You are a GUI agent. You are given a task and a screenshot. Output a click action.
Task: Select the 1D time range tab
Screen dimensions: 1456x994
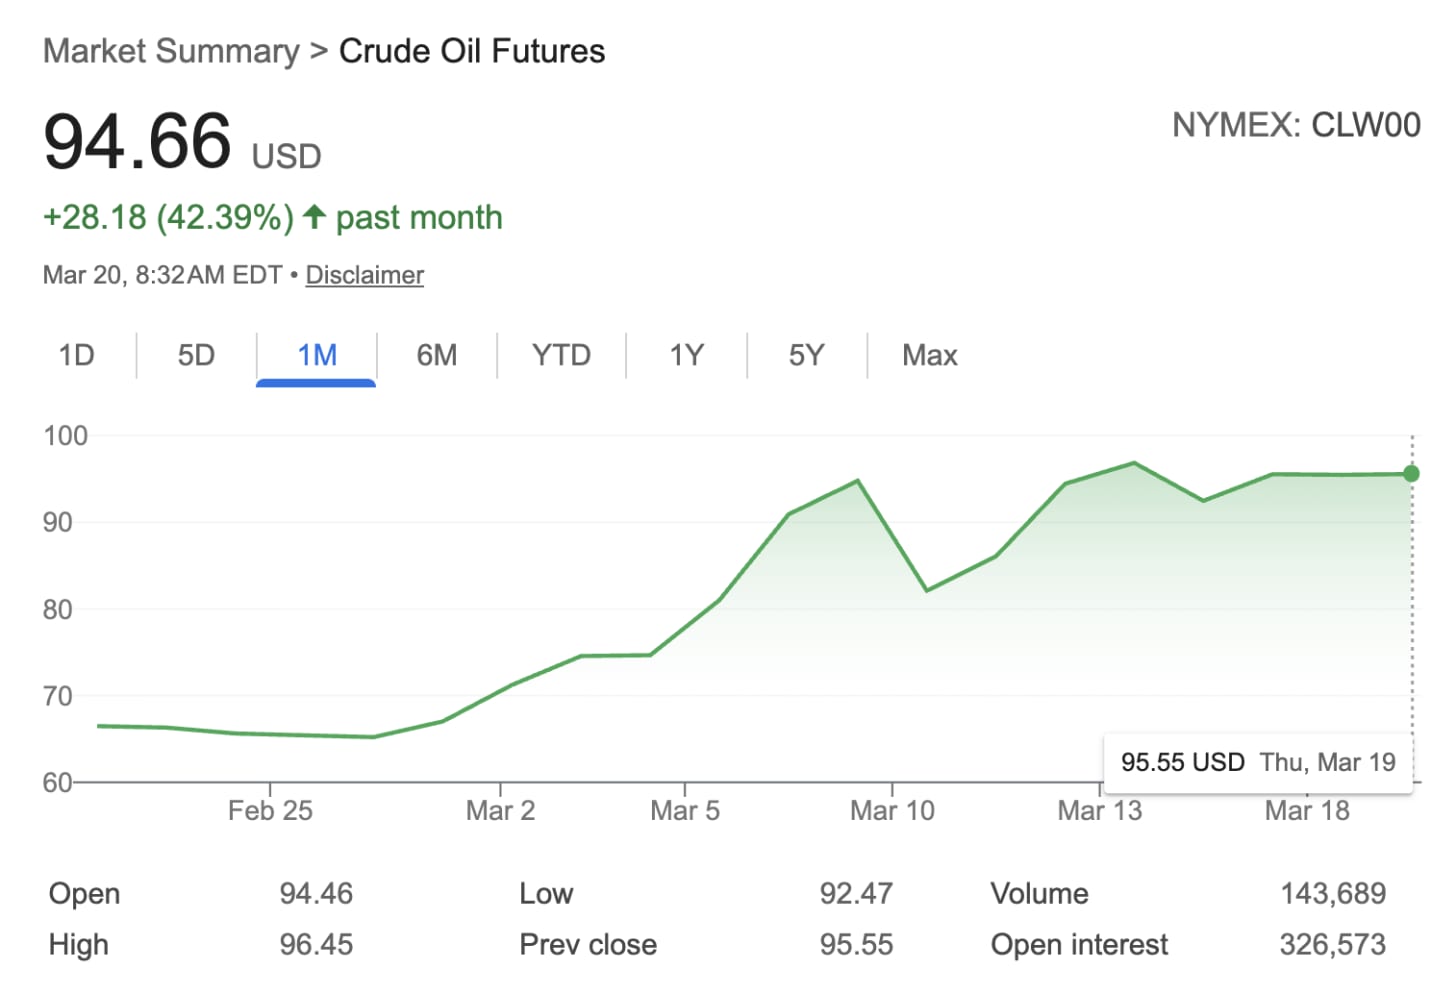(x=76, y=355)
